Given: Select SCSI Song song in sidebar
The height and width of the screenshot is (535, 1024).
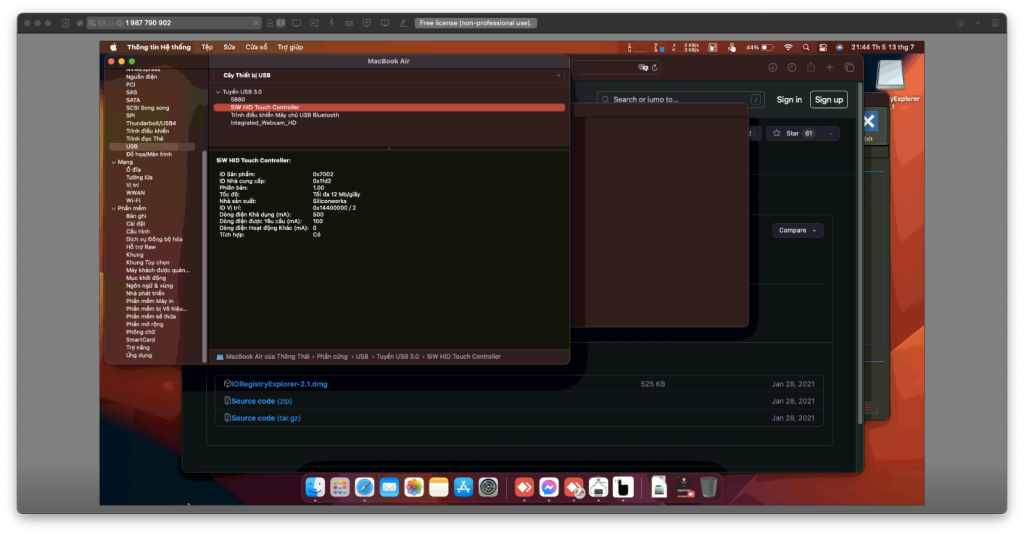Looking at the screenshot, I should tap(148, 108).
